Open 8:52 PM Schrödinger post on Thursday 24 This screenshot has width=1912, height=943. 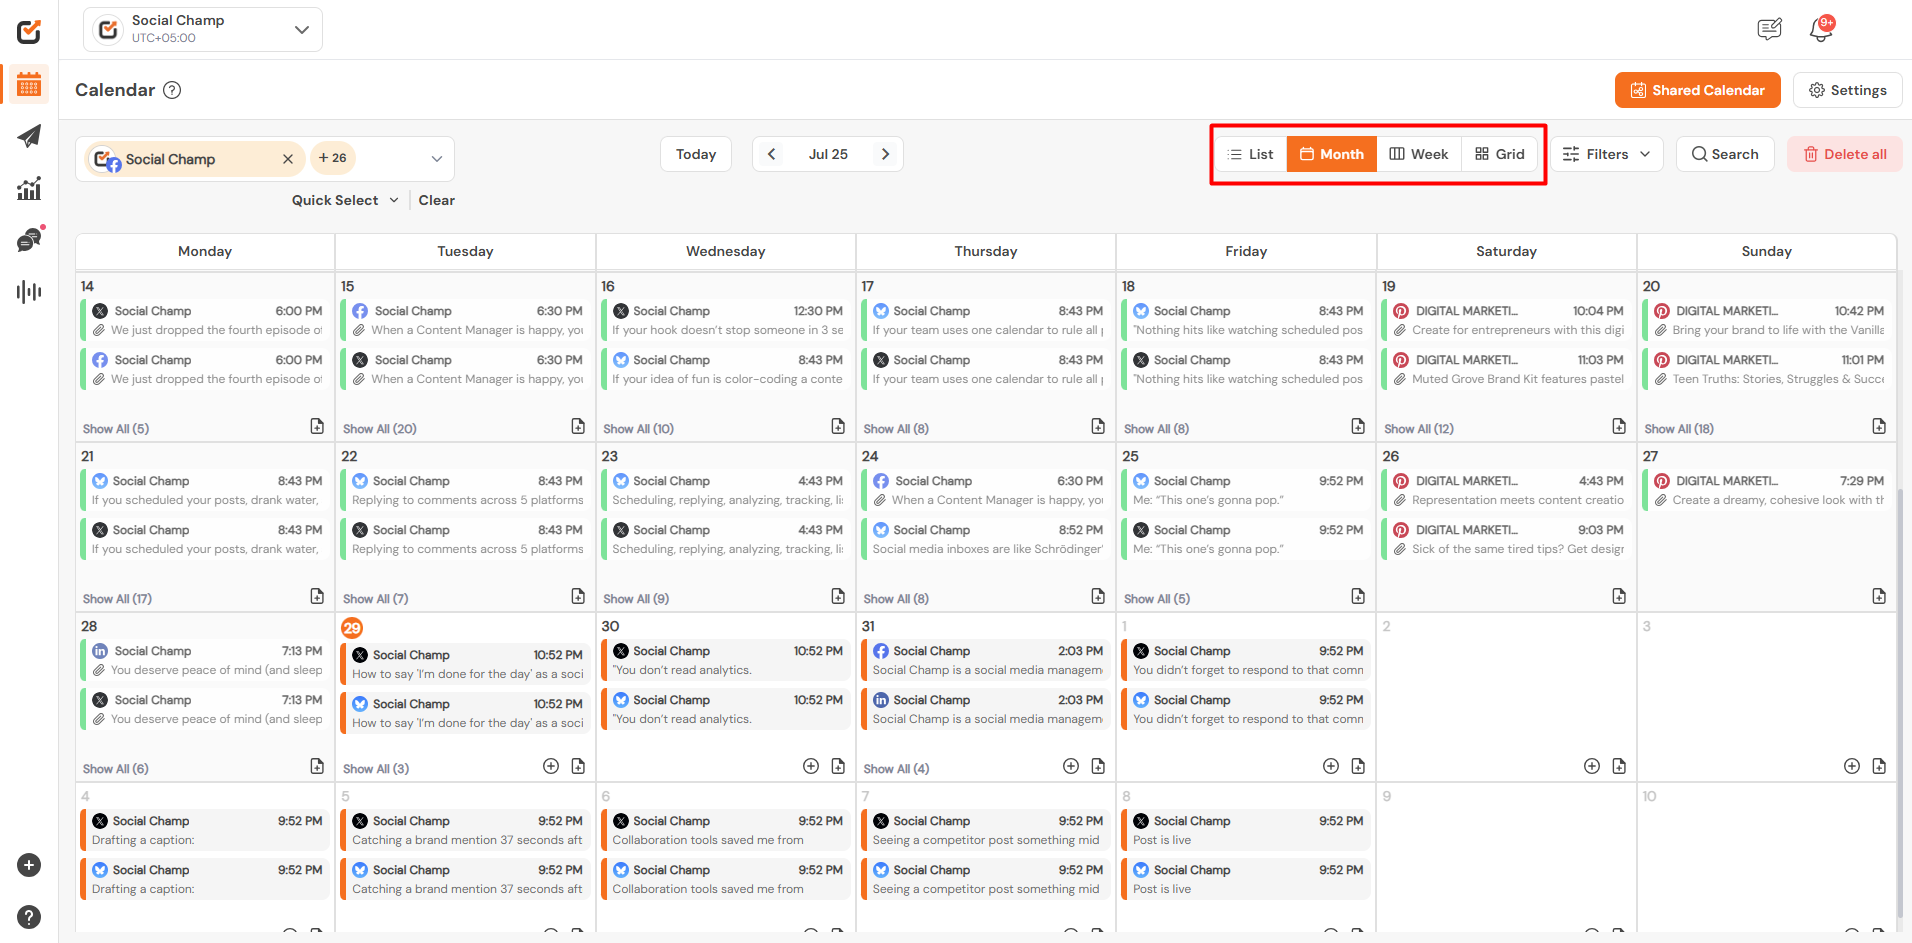[x=986, y=539]
